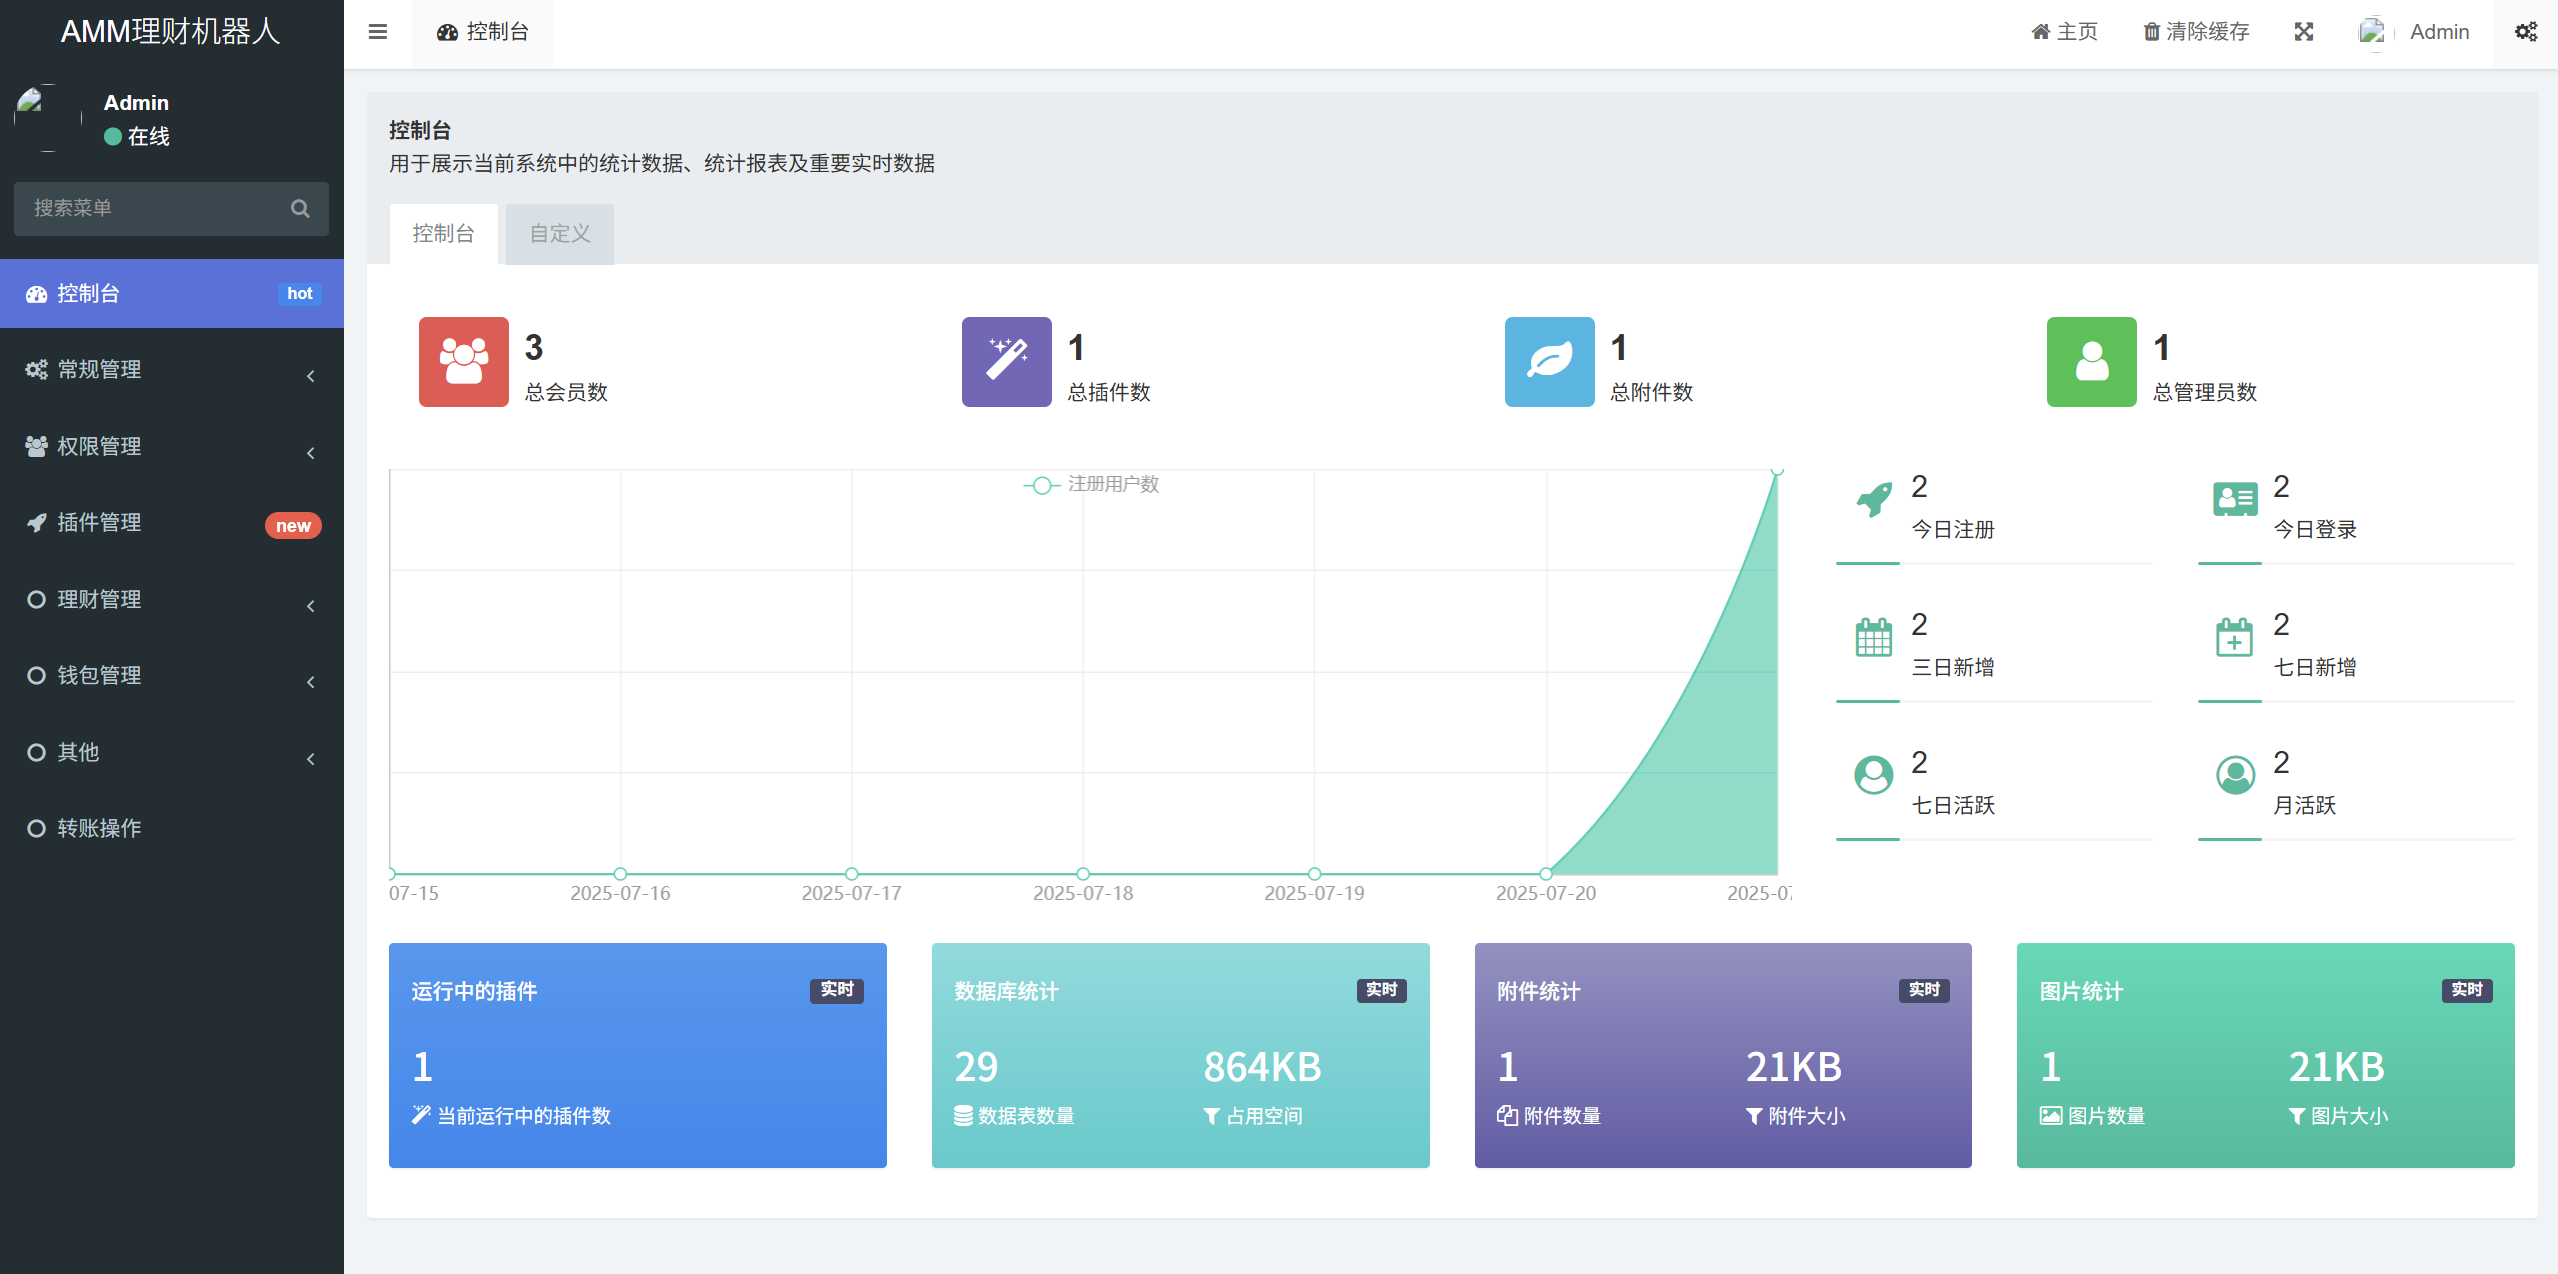The height and width of the screenshot is (1274, 2558).
Task: Click the purple magic wand plugins icon
Action: [x=1006, y=361]
